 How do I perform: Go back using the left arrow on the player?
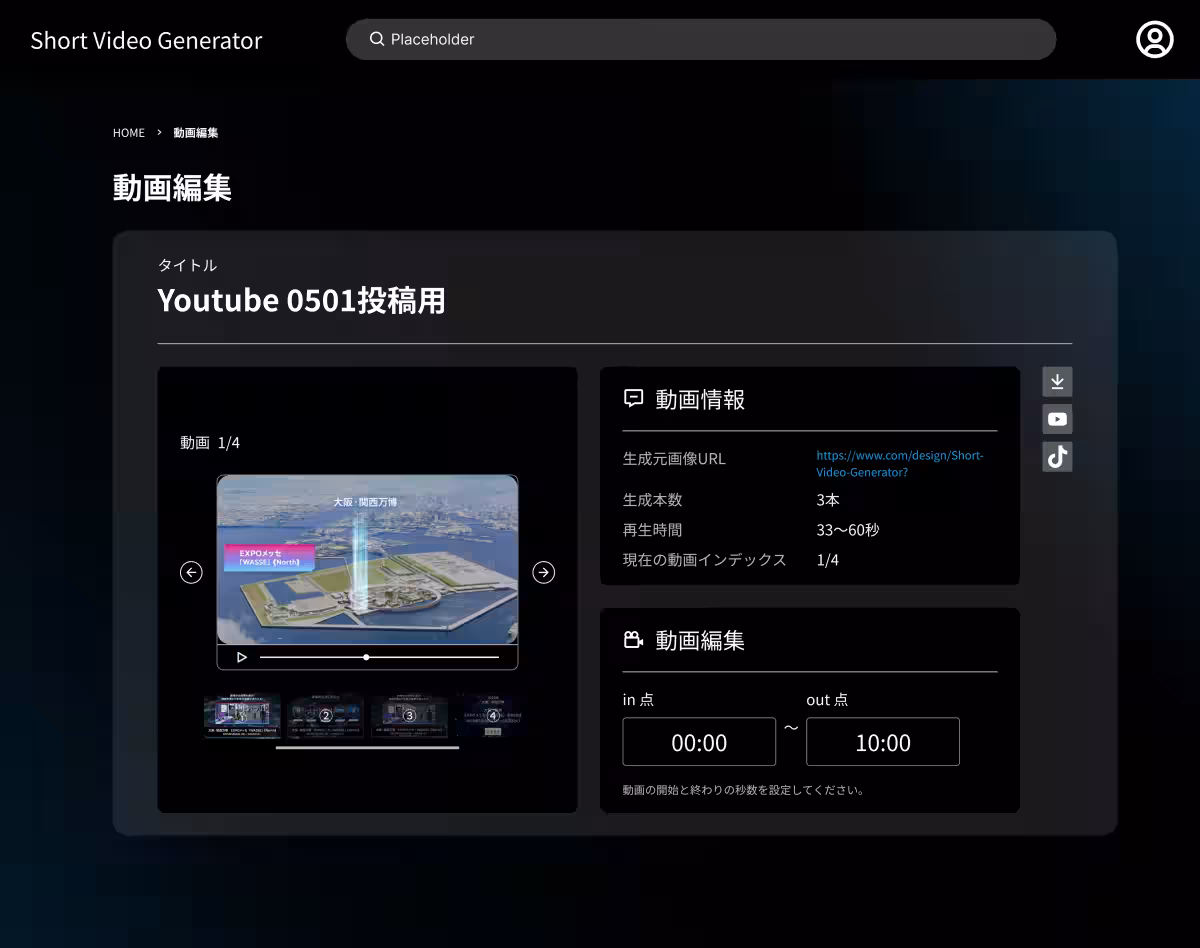click(x=191, y=572)
